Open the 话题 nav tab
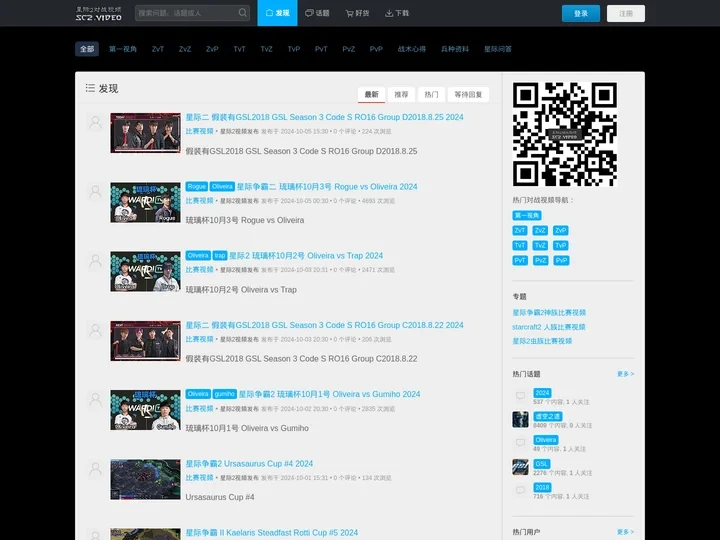Image resolution: width=720 pixels, height=540 pixels. click(317, 13)
